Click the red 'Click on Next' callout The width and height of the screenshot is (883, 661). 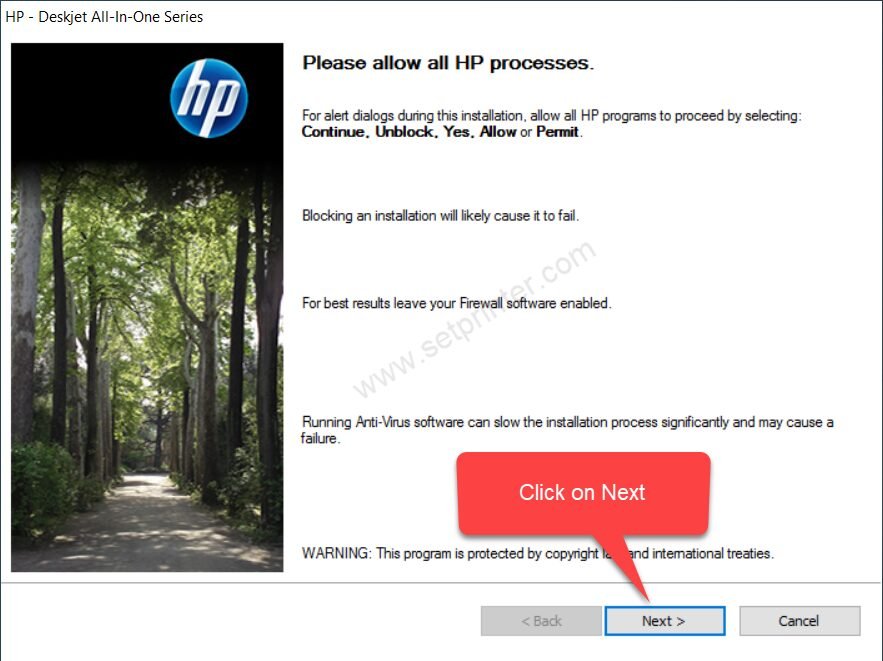point(583,493)
